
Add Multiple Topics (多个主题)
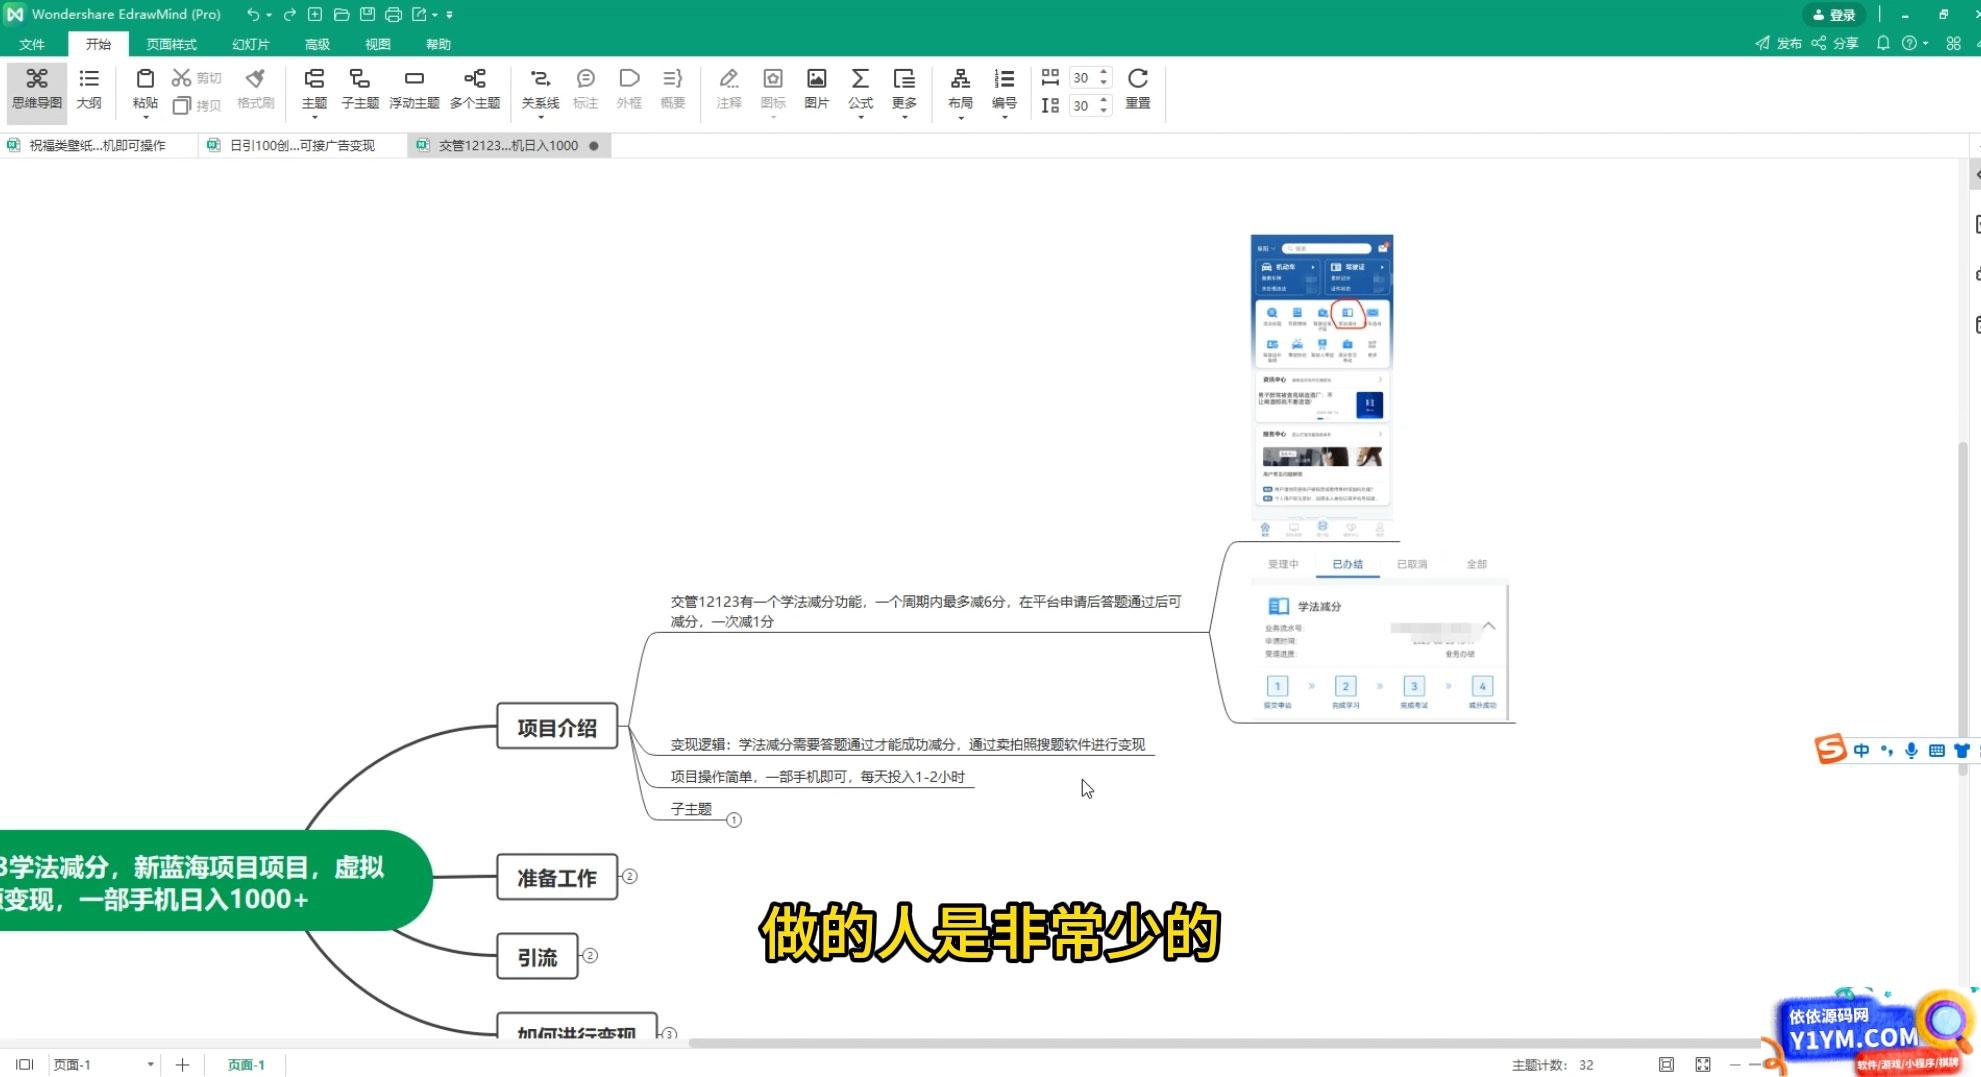[475, 89]
